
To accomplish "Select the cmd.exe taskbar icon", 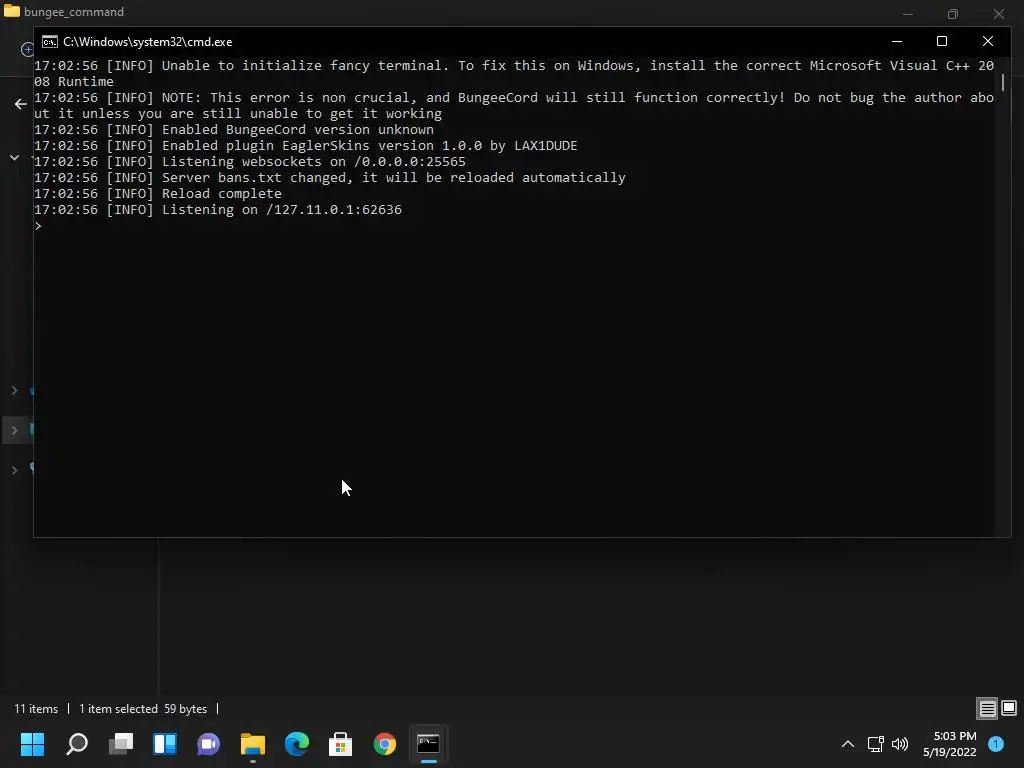I will [428, 743].
